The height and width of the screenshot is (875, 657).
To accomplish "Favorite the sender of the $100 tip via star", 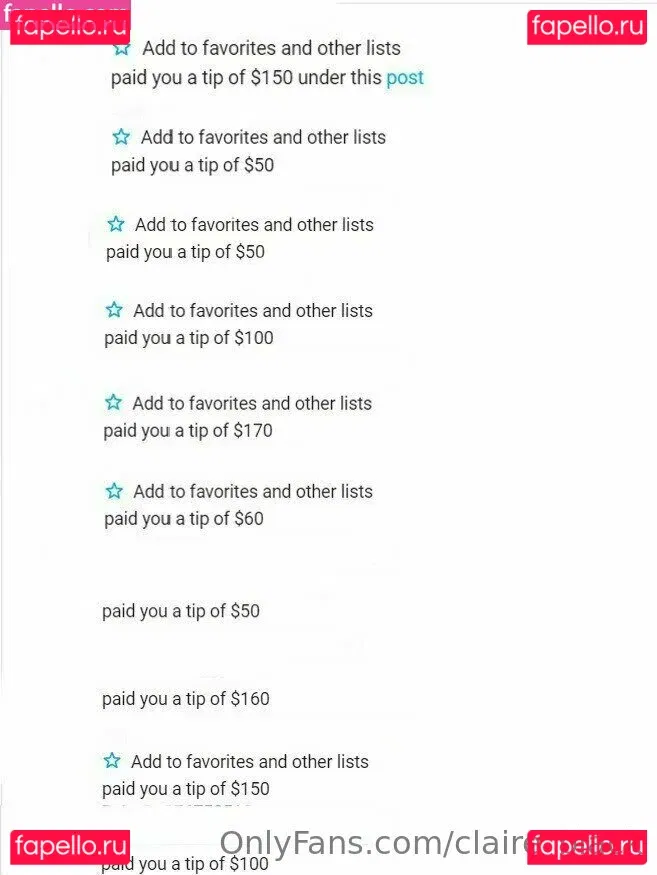I will coord(114,310).
